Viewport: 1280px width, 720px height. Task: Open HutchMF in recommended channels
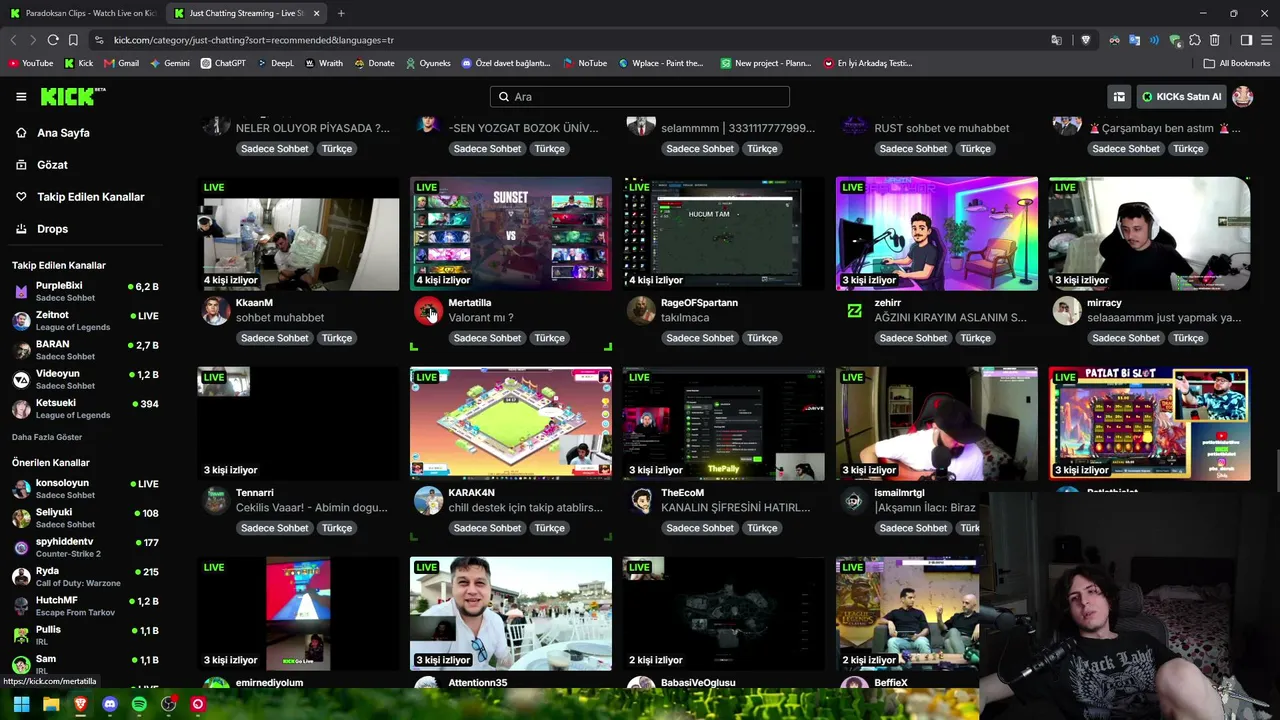[85, 605]
